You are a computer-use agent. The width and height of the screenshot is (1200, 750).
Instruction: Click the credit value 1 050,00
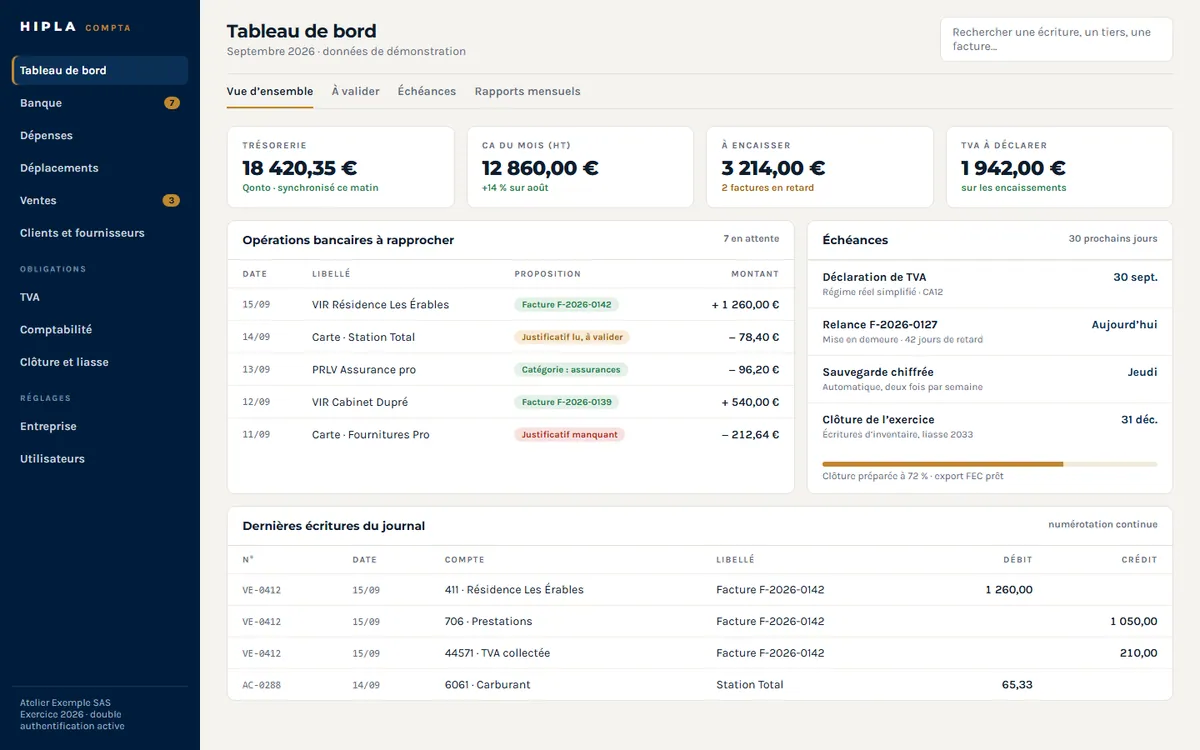tap(1134, 621)
